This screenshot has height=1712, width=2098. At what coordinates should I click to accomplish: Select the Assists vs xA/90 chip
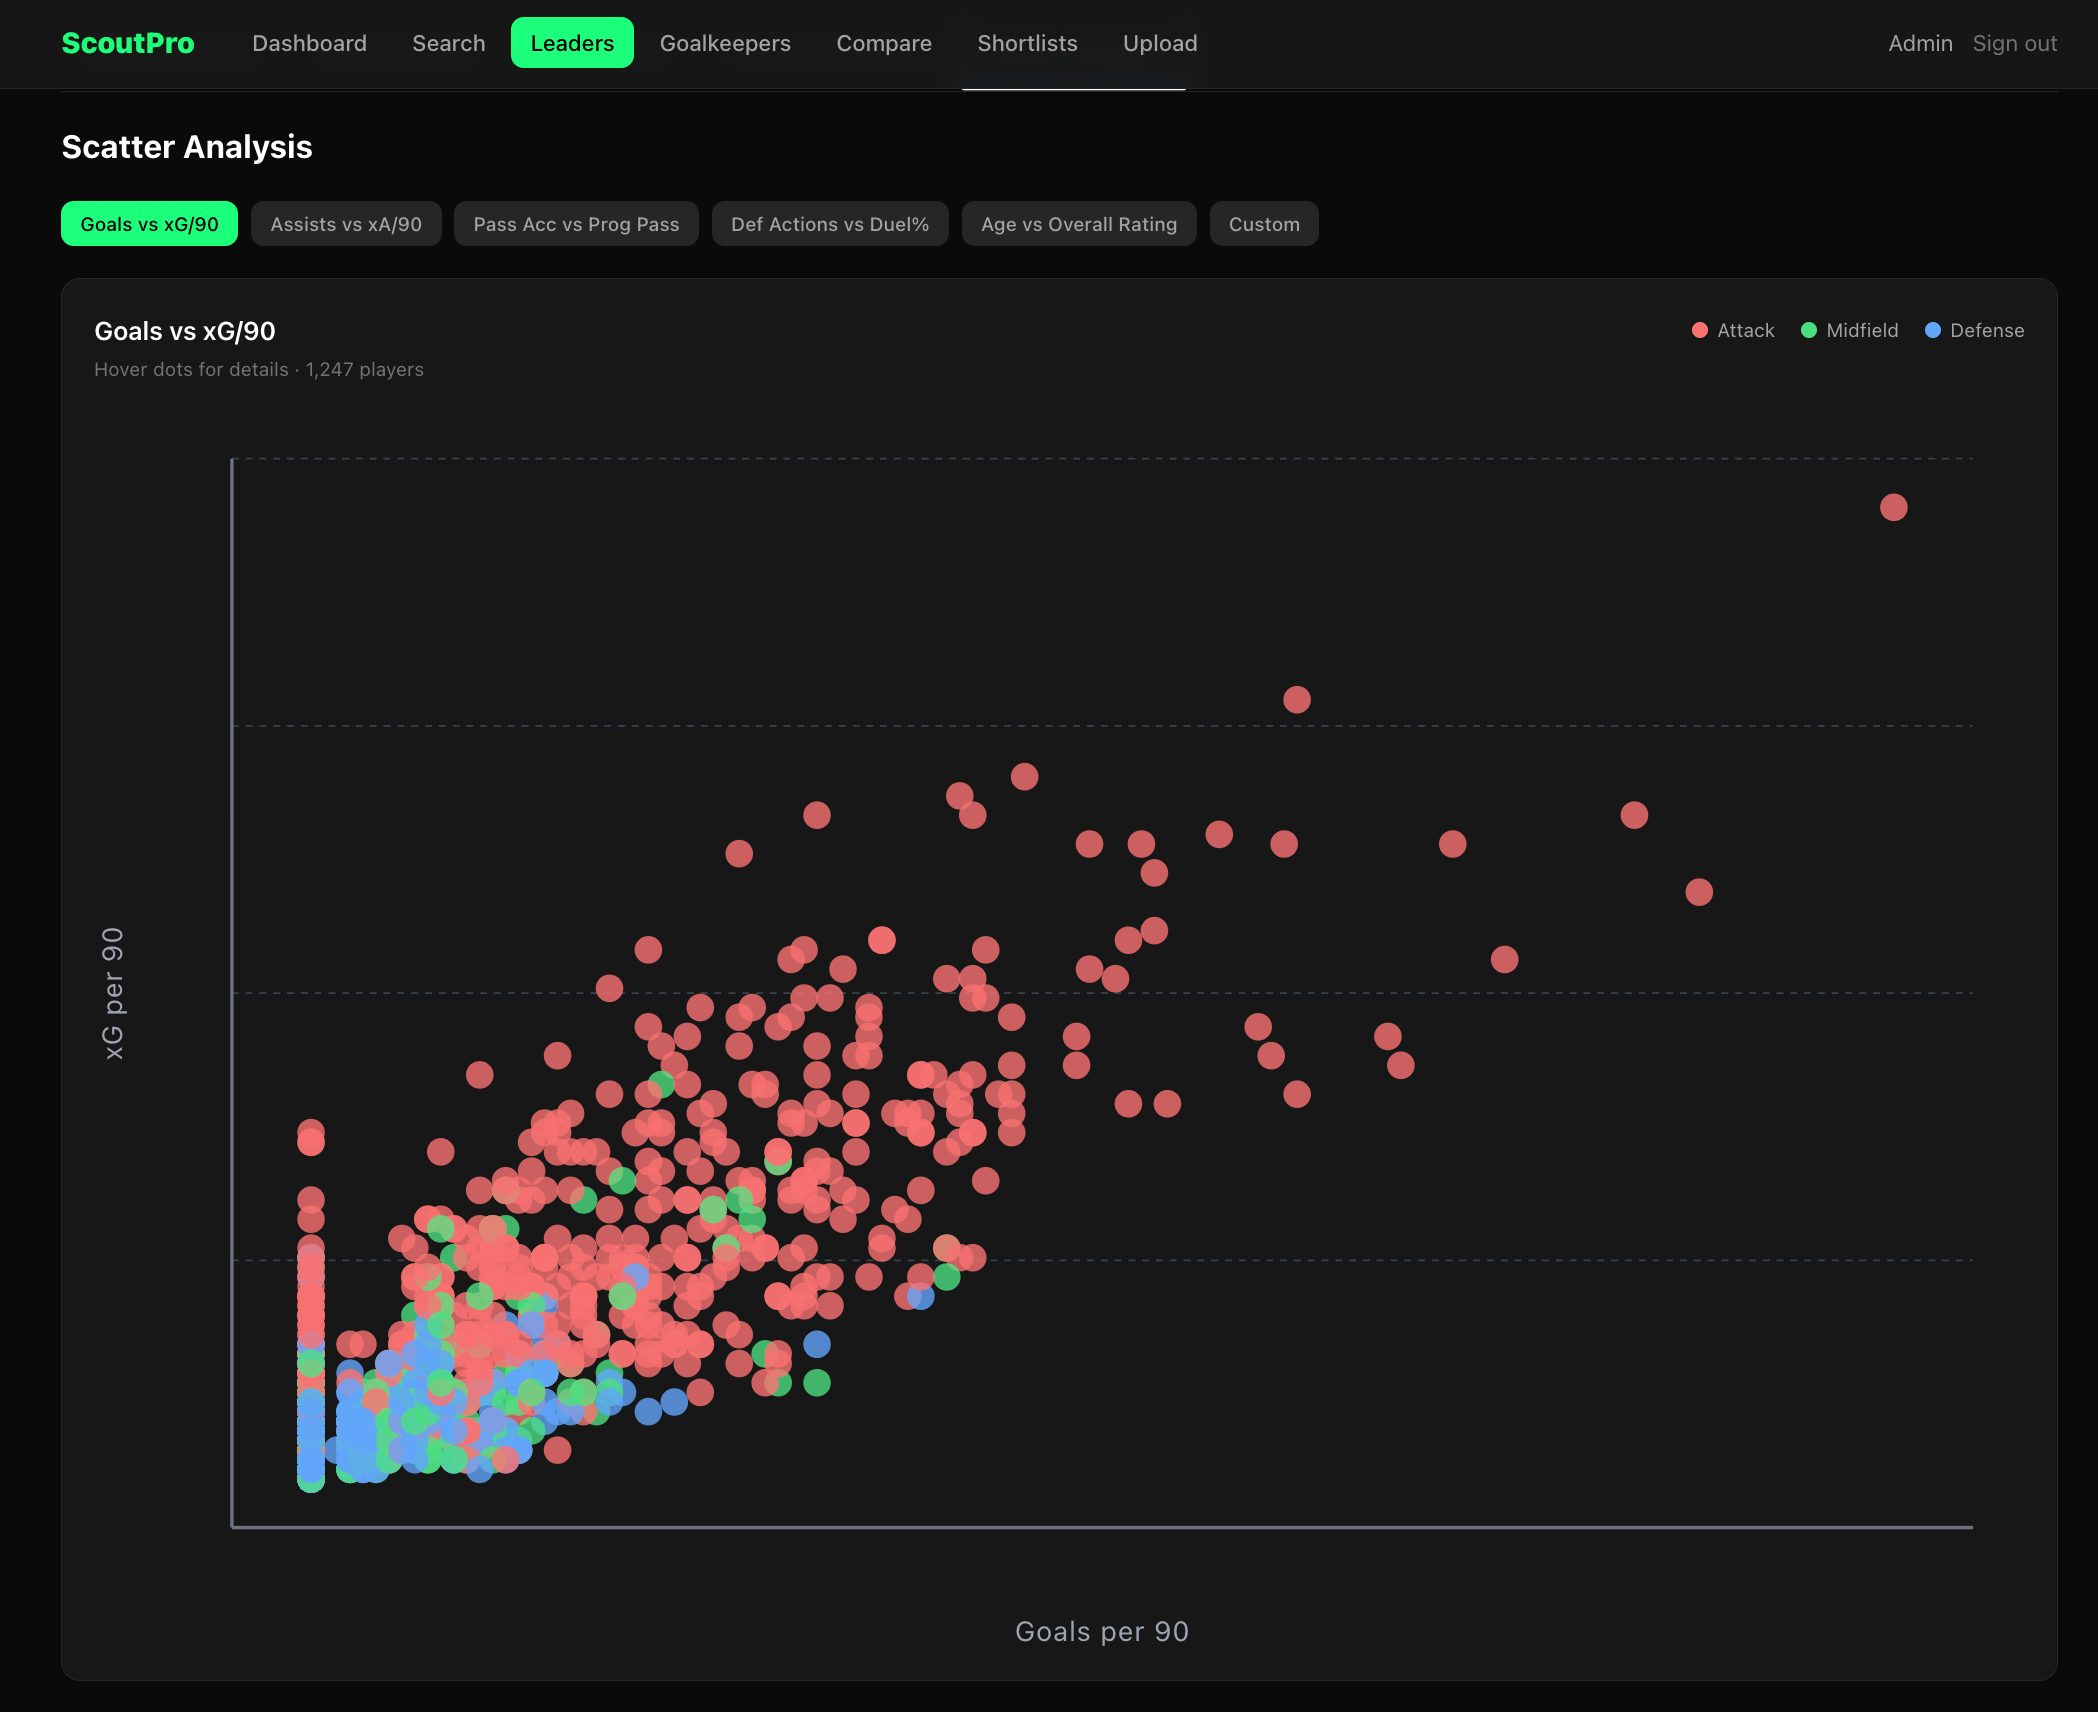[x=346, y=223]
